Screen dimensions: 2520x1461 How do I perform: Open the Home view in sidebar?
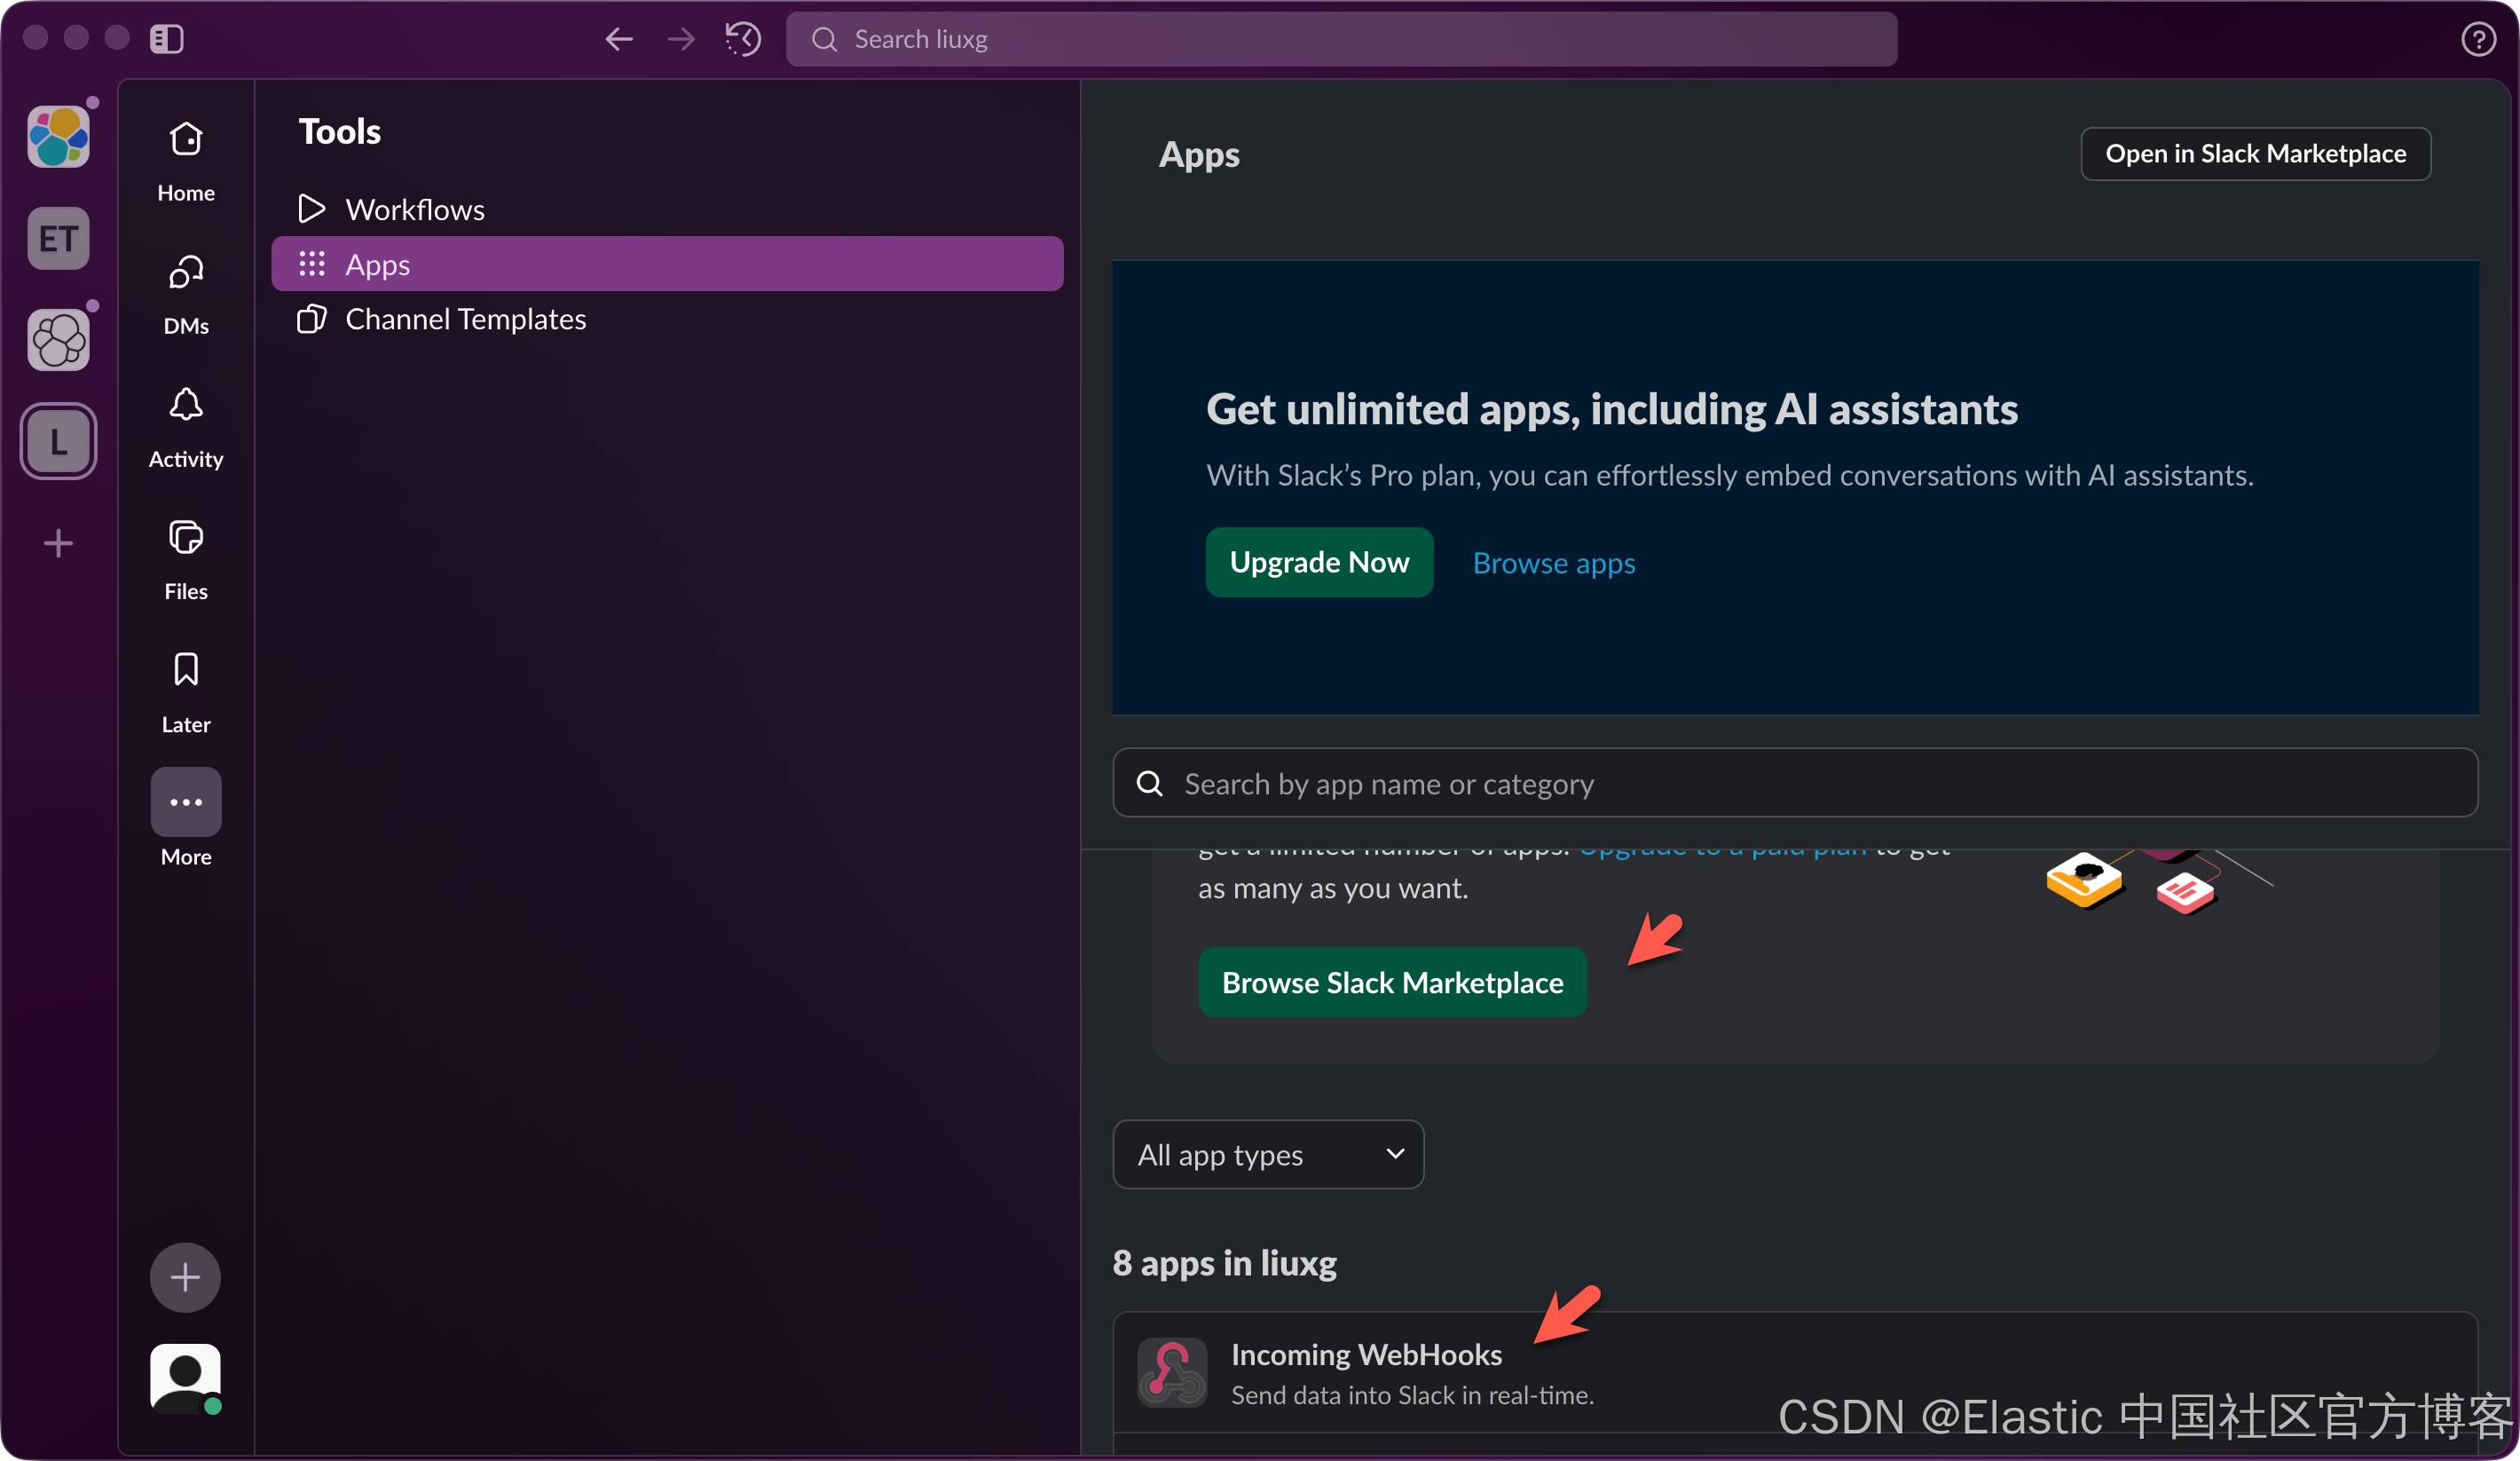click(x=186, y=160)
